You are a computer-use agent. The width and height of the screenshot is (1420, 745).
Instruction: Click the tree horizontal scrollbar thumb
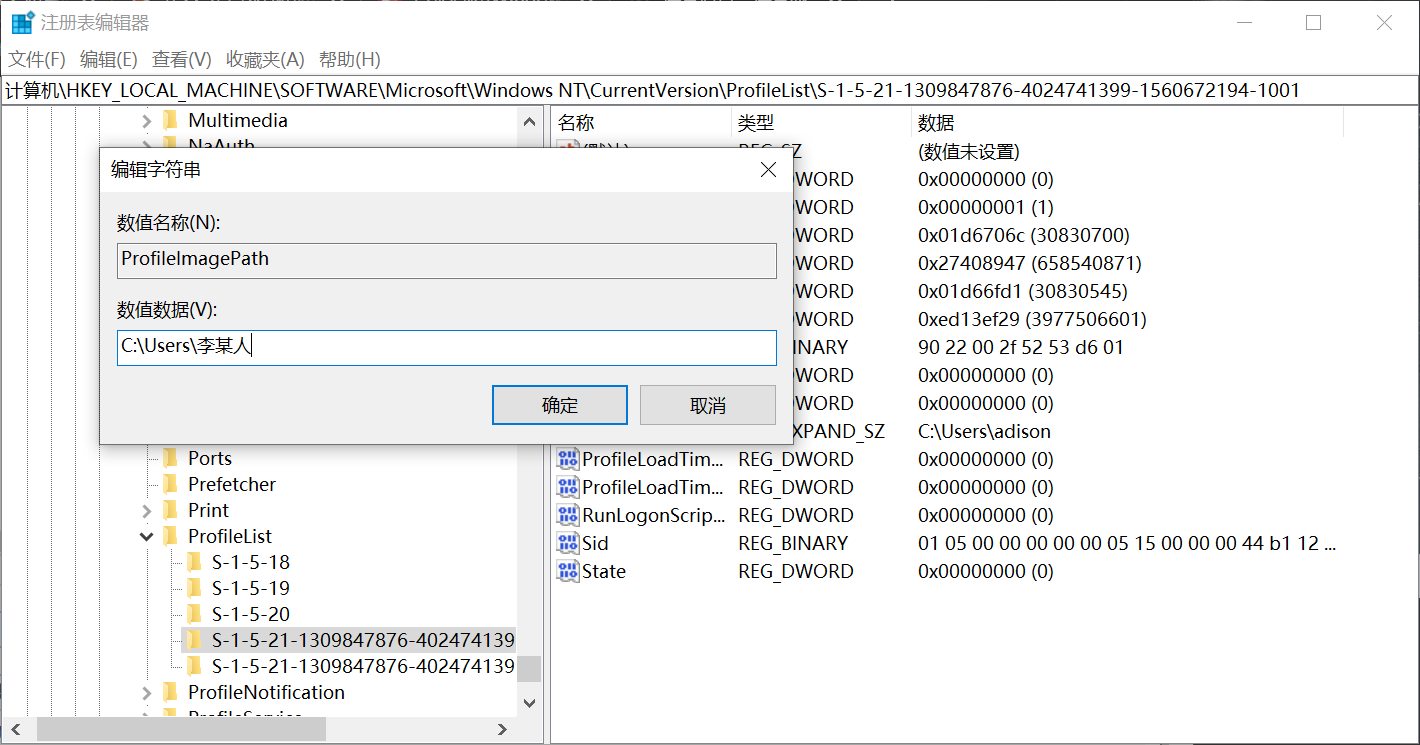tap(182, 729)
